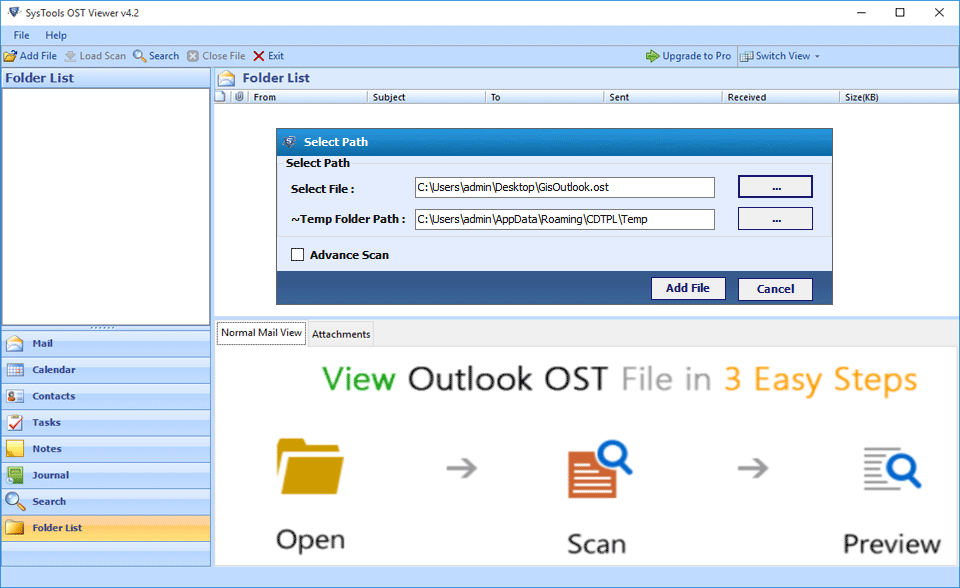The image size is (960, 588).
Task: Open the Search section in the sidebar
Action: point(106,502)
